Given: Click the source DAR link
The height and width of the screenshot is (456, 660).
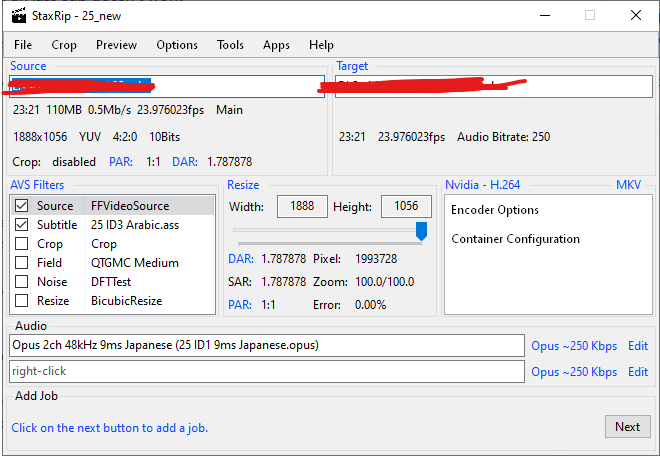Looking at the screenshot, I should coord(185,162).
